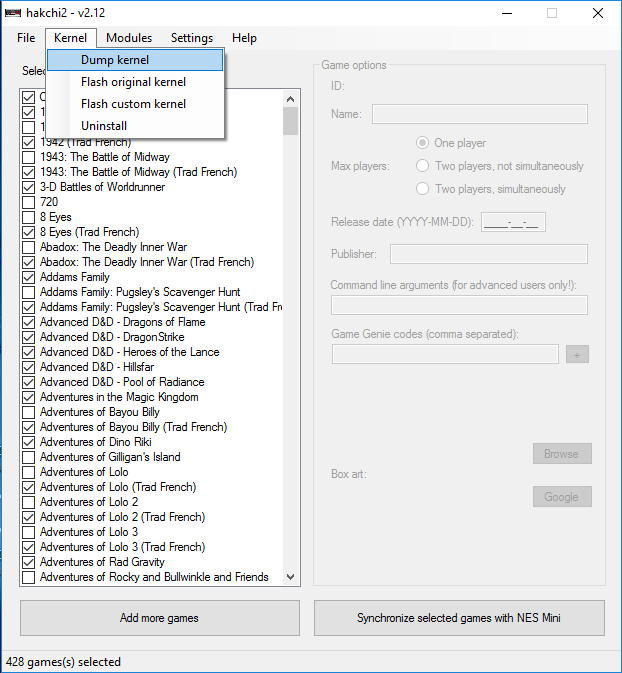The width and height of the screenshot is (622, 673).
Task: Check plain Addams Family: Pugsley's Scavenger Hunt
Action: click(x=28, y=292)
